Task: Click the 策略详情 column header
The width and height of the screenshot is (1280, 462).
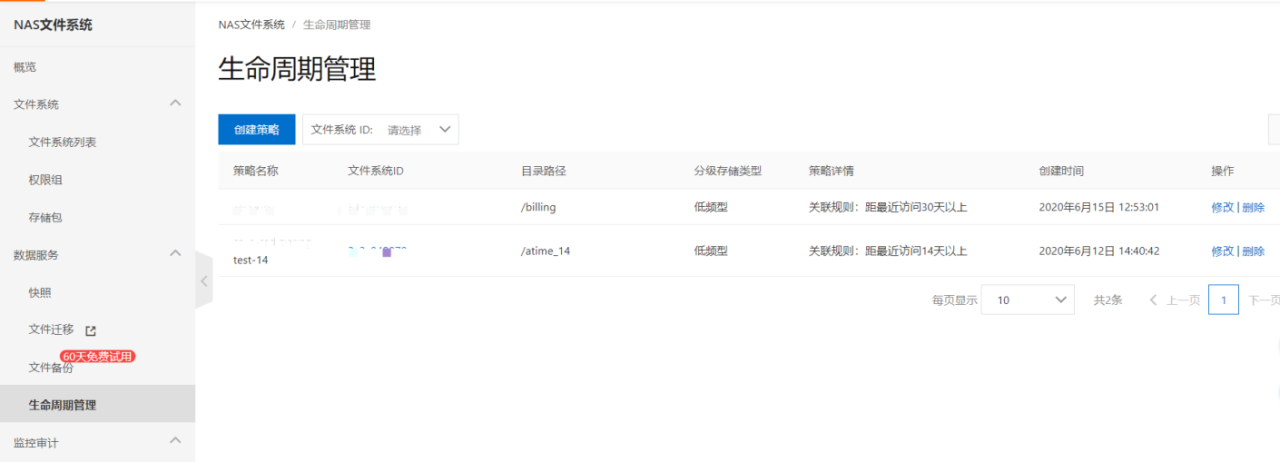Action: tap(832, 171)
